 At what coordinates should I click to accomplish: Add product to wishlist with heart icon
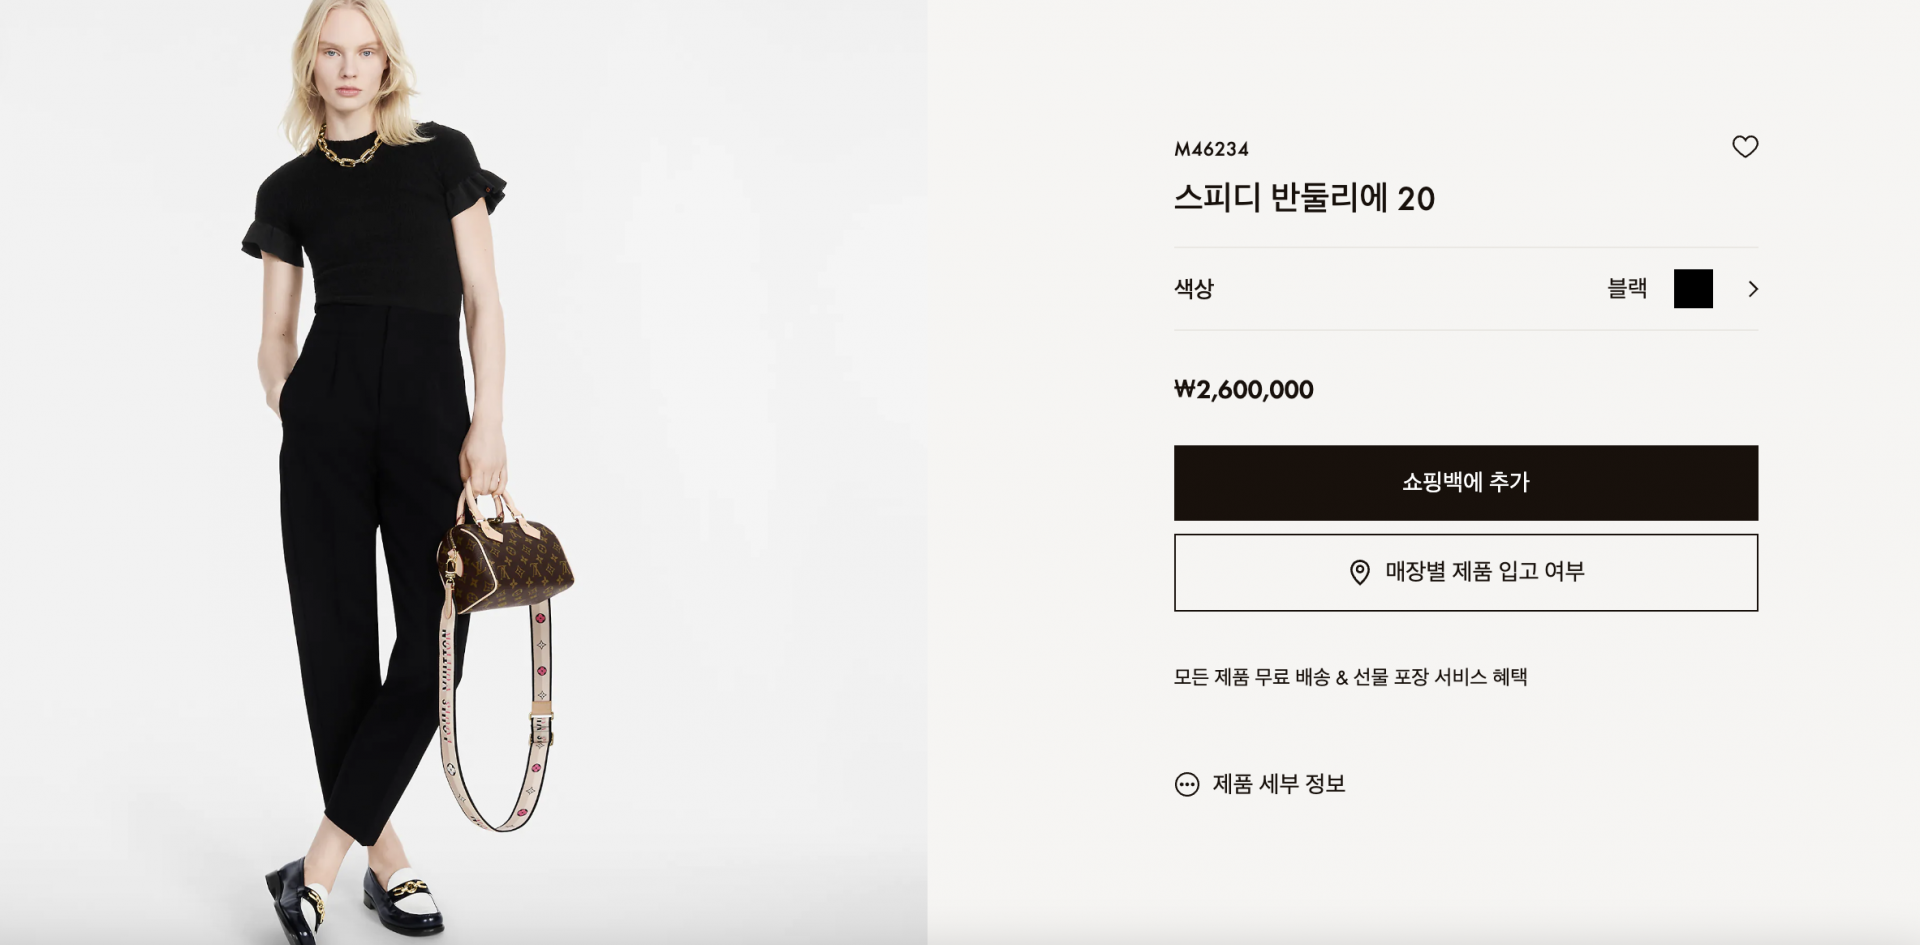(x=1745, y=147)
